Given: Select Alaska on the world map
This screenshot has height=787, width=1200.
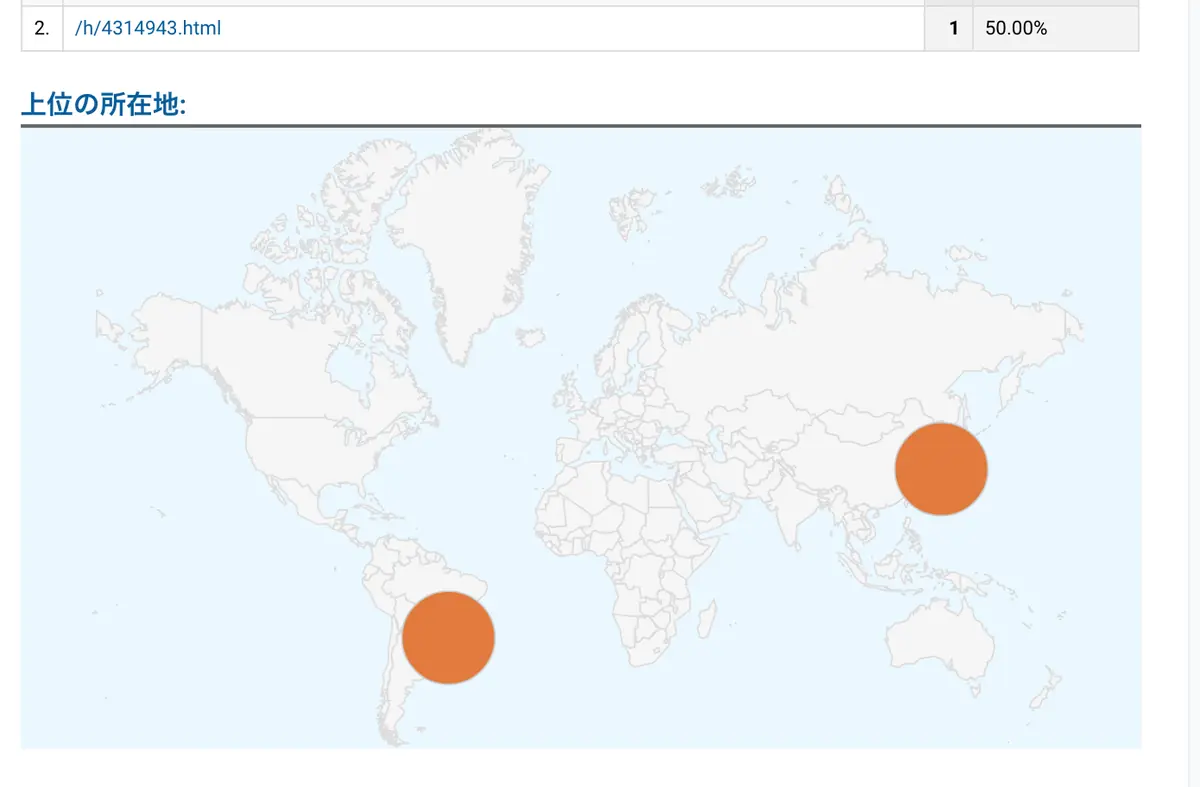Looking at the screenshot, I should (160, 330).
